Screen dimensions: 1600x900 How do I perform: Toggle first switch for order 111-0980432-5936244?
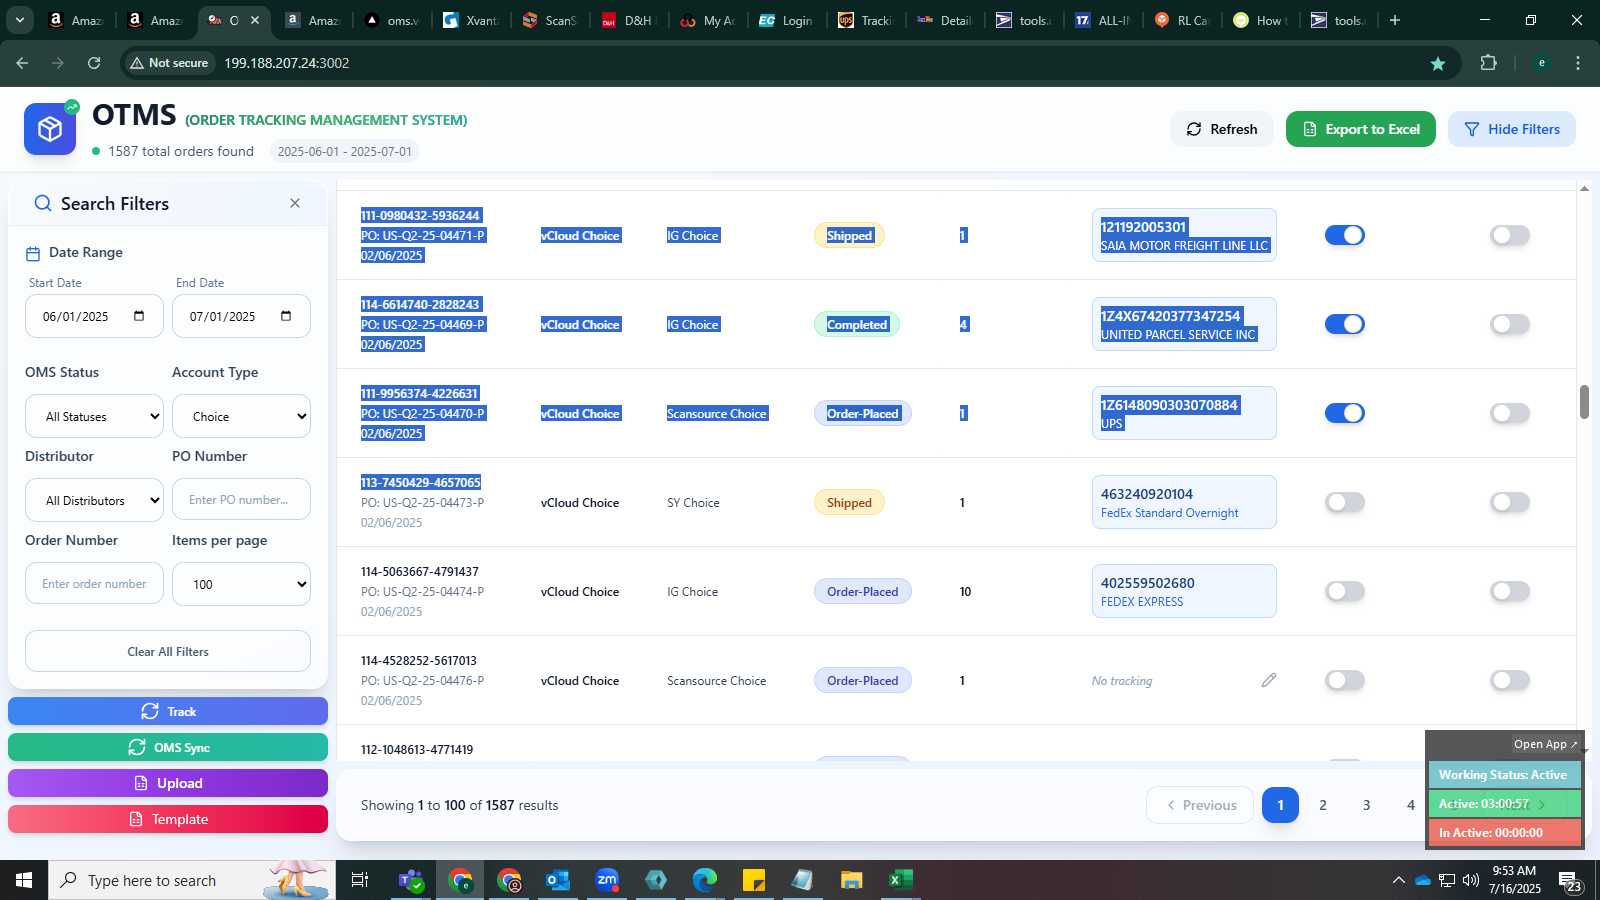coord(1345,235)
